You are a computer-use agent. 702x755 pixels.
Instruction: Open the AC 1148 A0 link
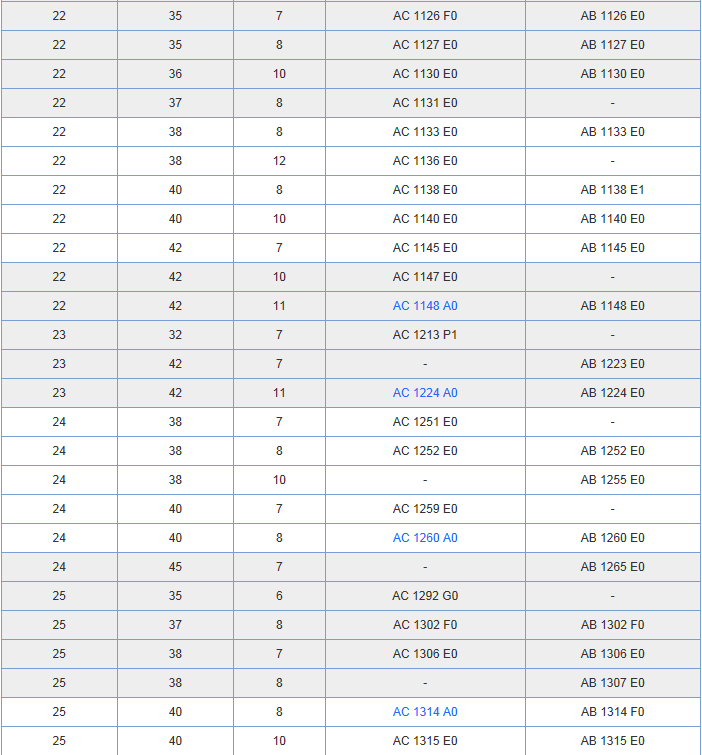pos(425,306)
